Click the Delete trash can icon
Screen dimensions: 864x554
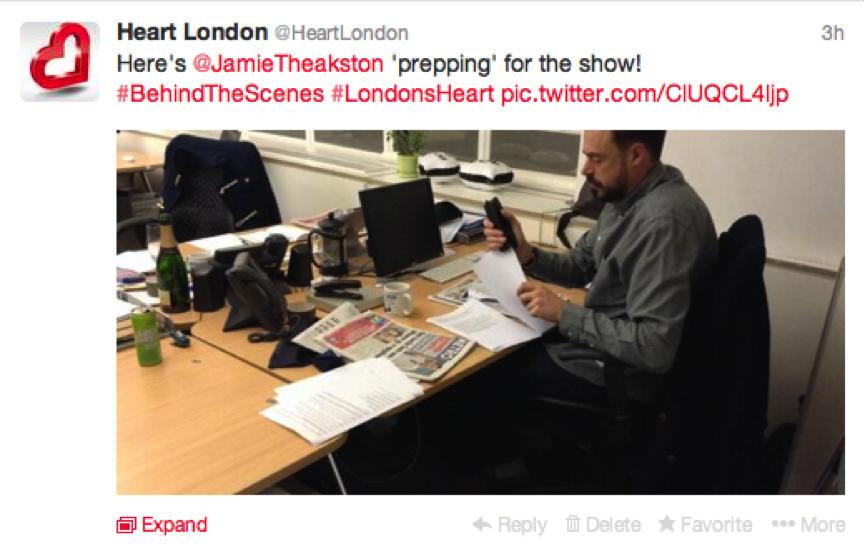(573, 524)
